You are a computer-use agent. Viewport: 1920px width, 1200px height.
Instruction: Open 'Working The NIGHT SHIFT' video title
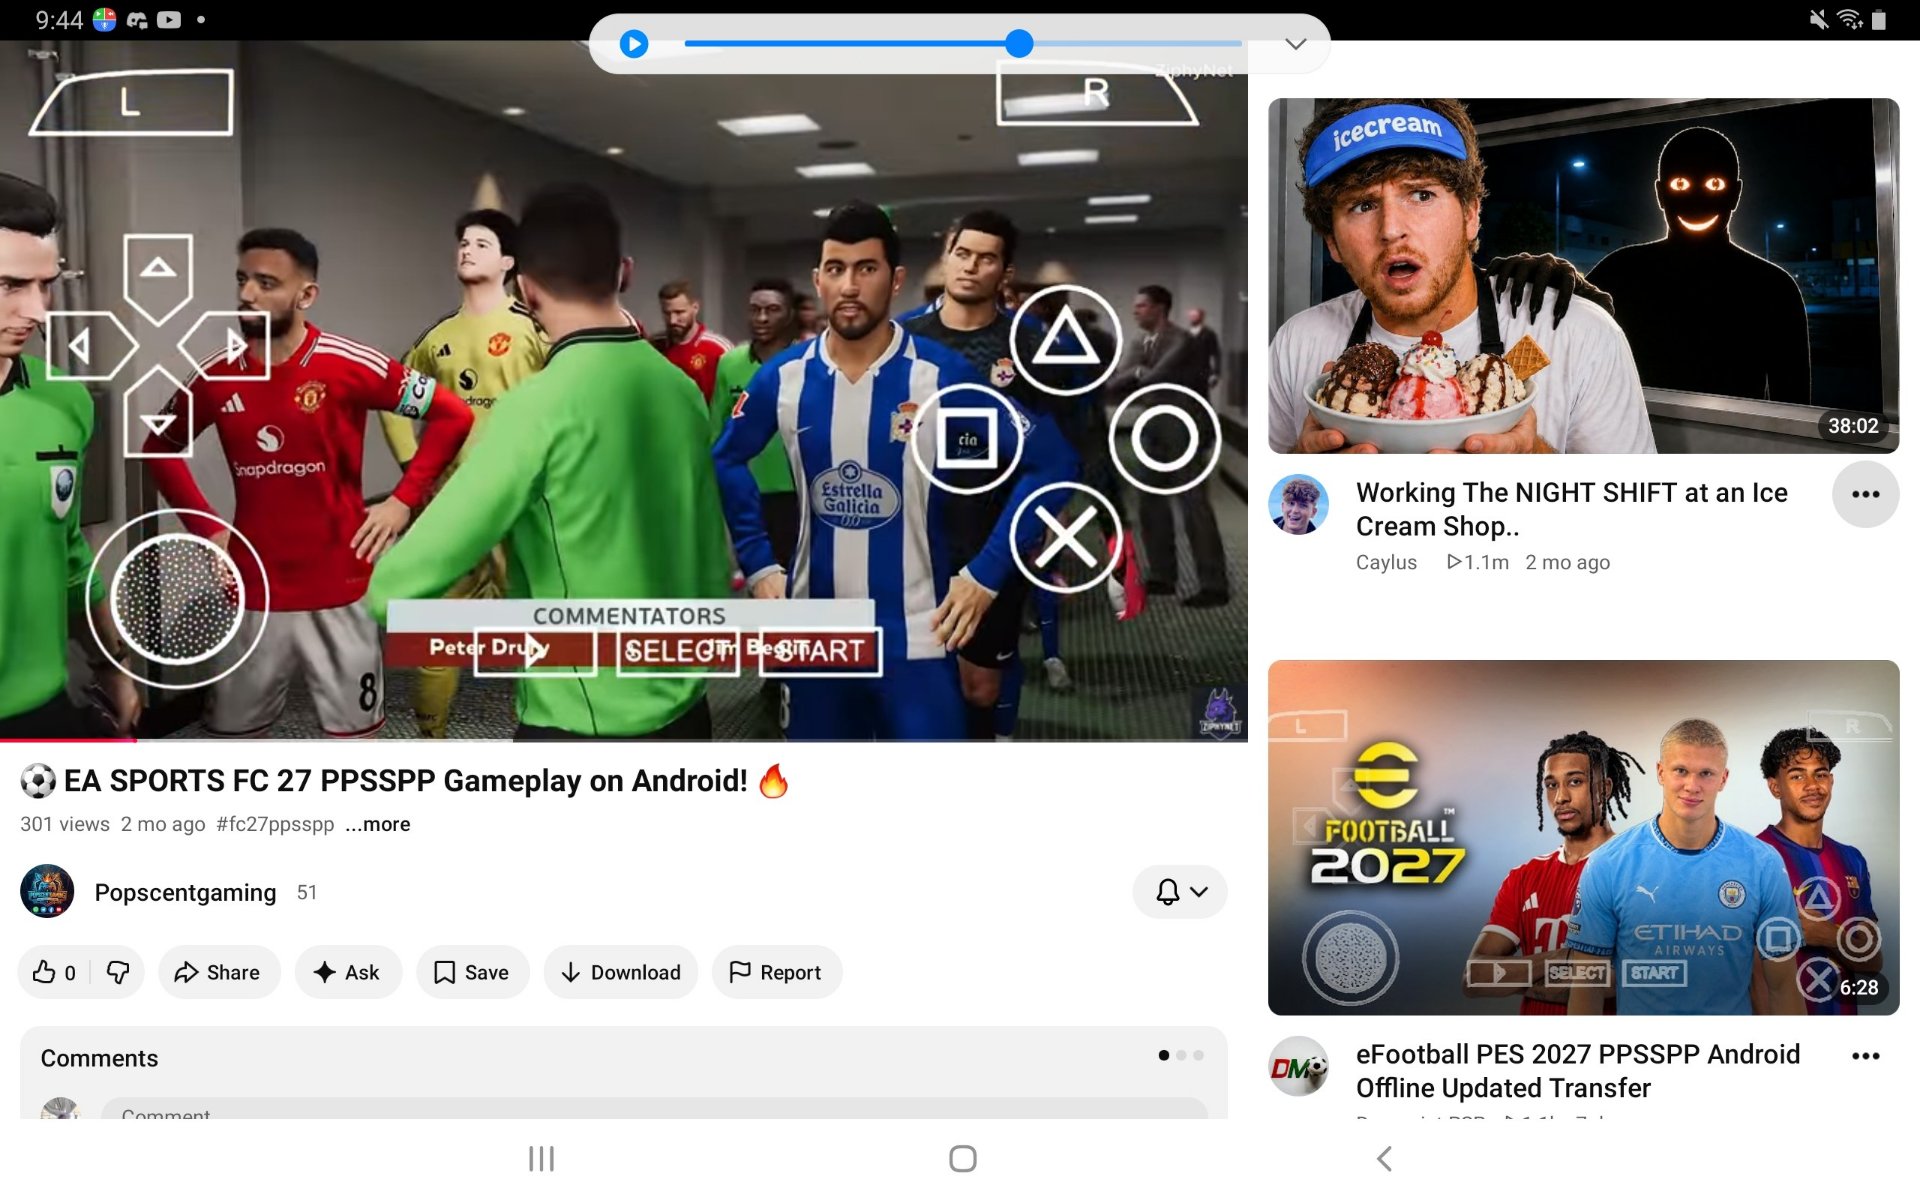[x=1572, y=509]
